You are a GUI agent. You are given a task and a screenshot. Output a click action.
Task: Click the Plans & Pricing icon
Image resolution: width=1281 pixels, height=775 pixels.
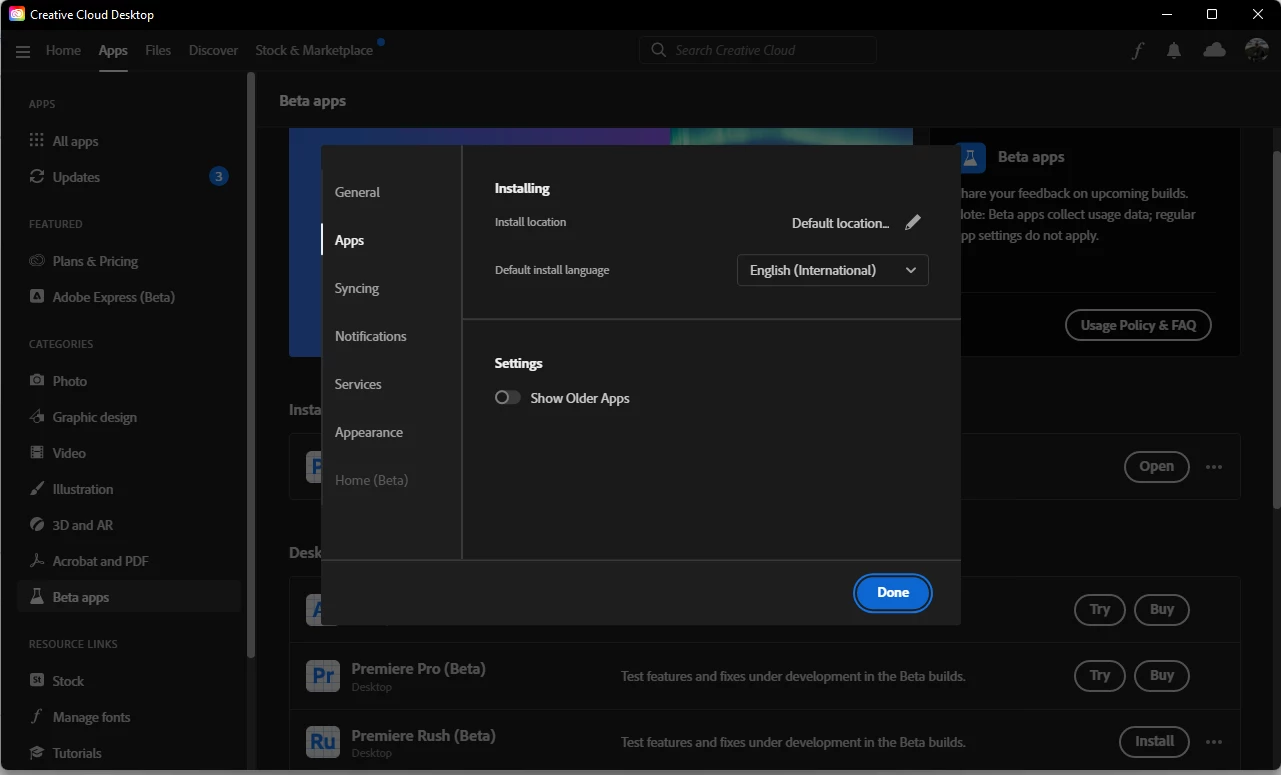[37, 261]
